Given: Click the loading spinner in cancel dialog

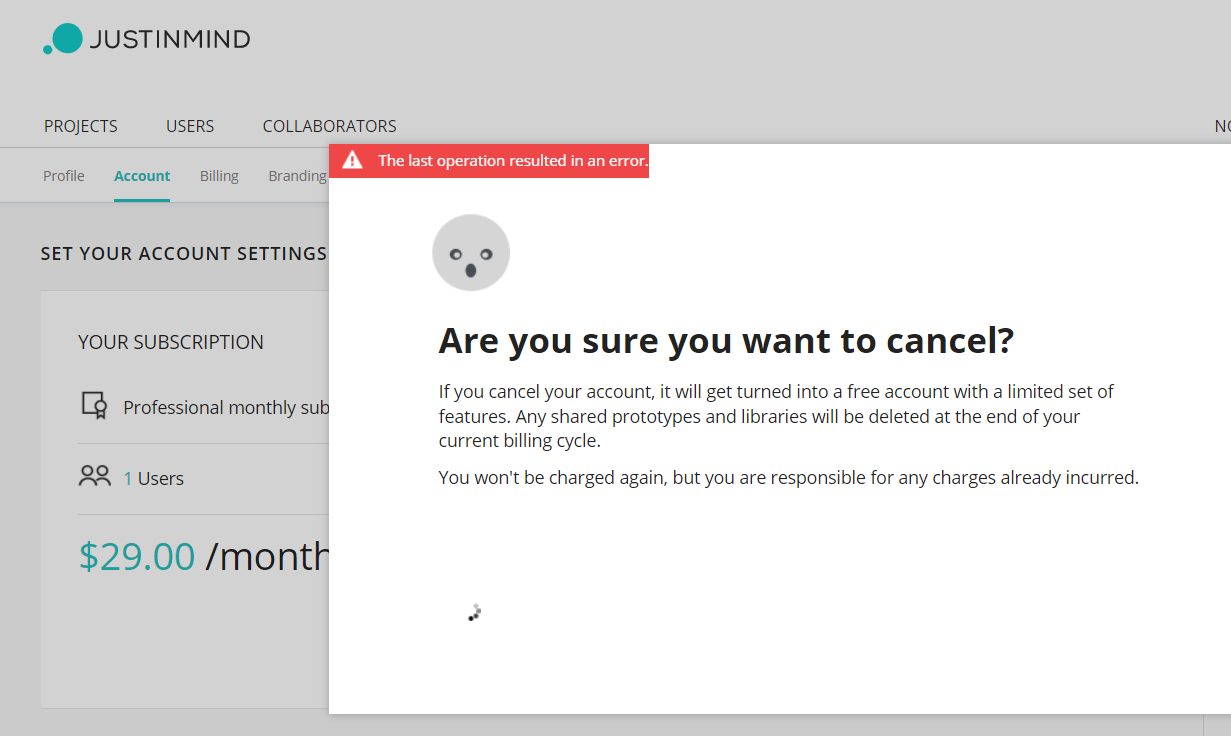Looking at the screenshot, I should (475, 613).
